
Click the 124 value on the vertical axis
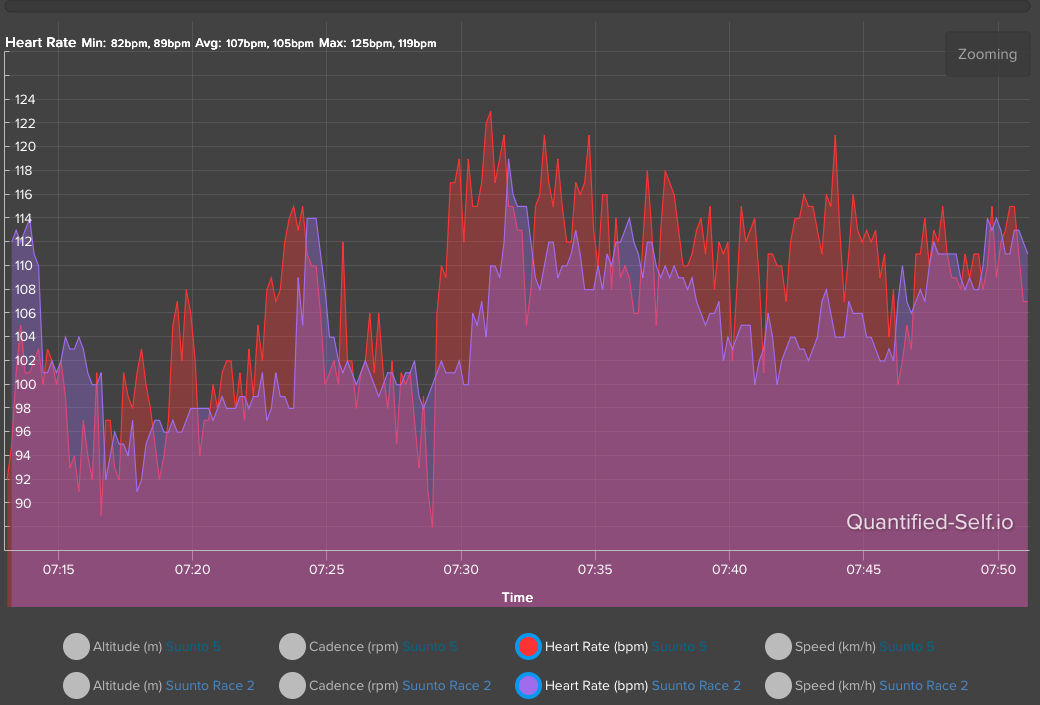(x=24, y=99)
